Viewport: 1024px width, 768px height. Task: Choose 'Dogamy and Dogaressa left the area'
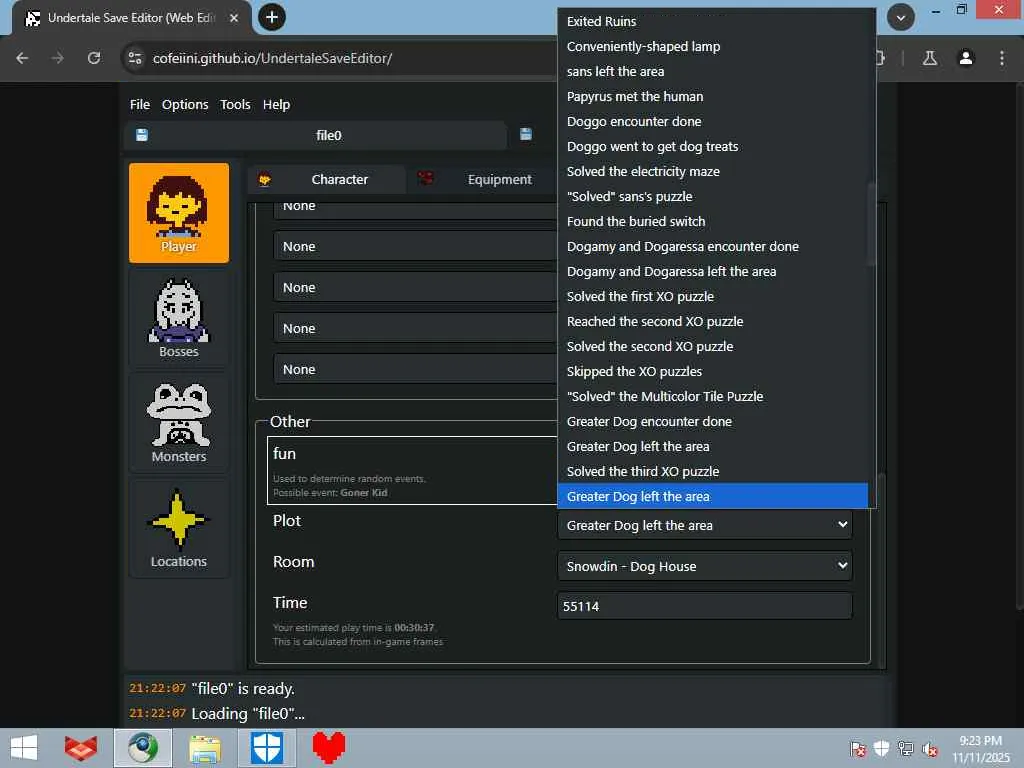pyautogui.click(x=712, y=272)
